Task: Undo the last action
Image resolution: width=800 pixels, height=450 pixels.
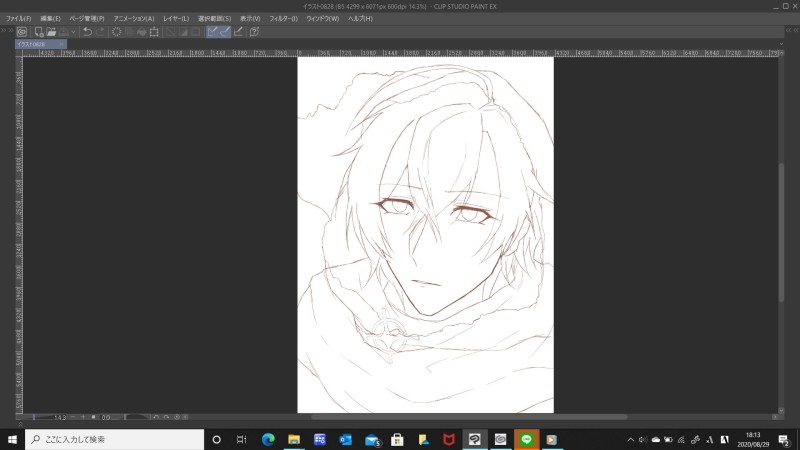Action: pos(87,32)
